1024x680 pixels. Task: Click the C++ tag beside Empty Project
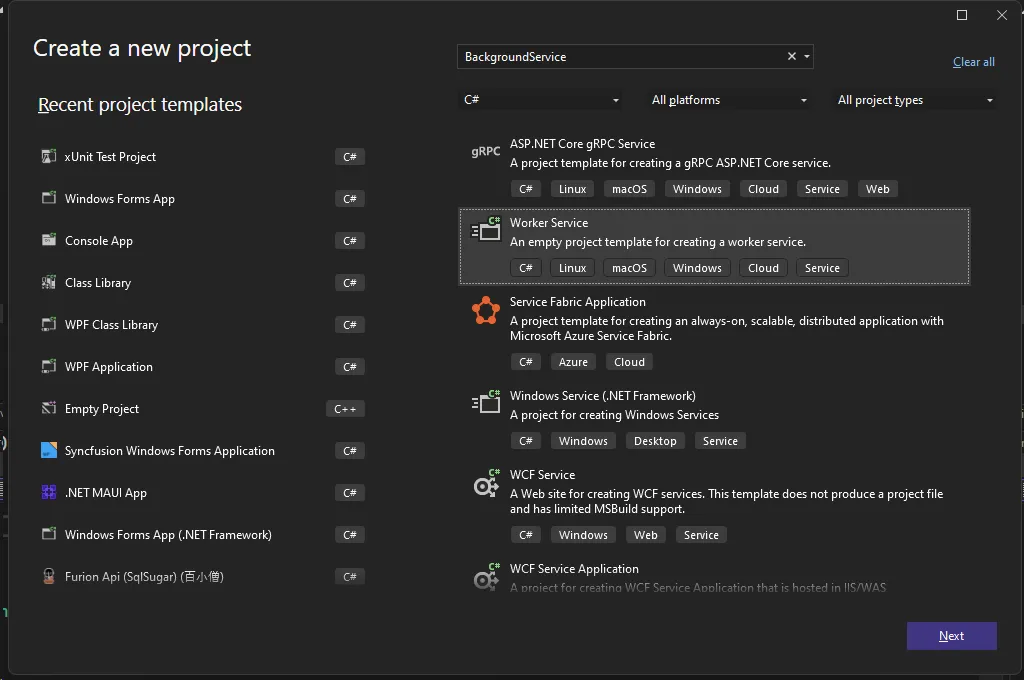click(x=345, y=409)
